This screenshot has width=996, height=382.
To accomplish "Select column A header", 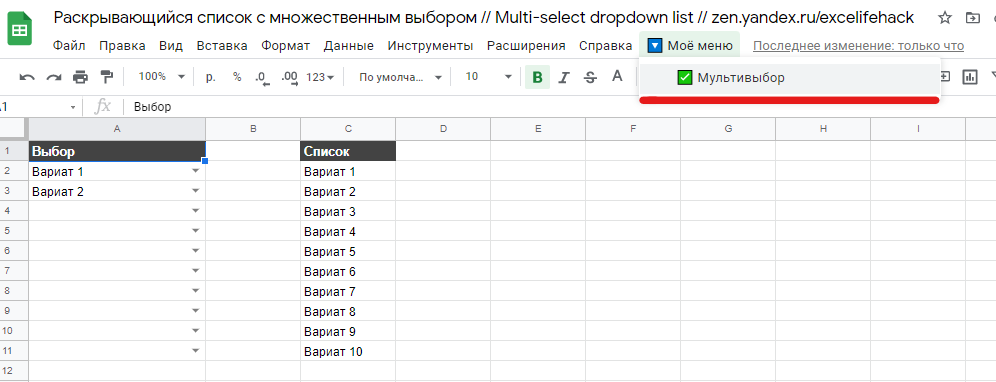I will click(117, 129).
